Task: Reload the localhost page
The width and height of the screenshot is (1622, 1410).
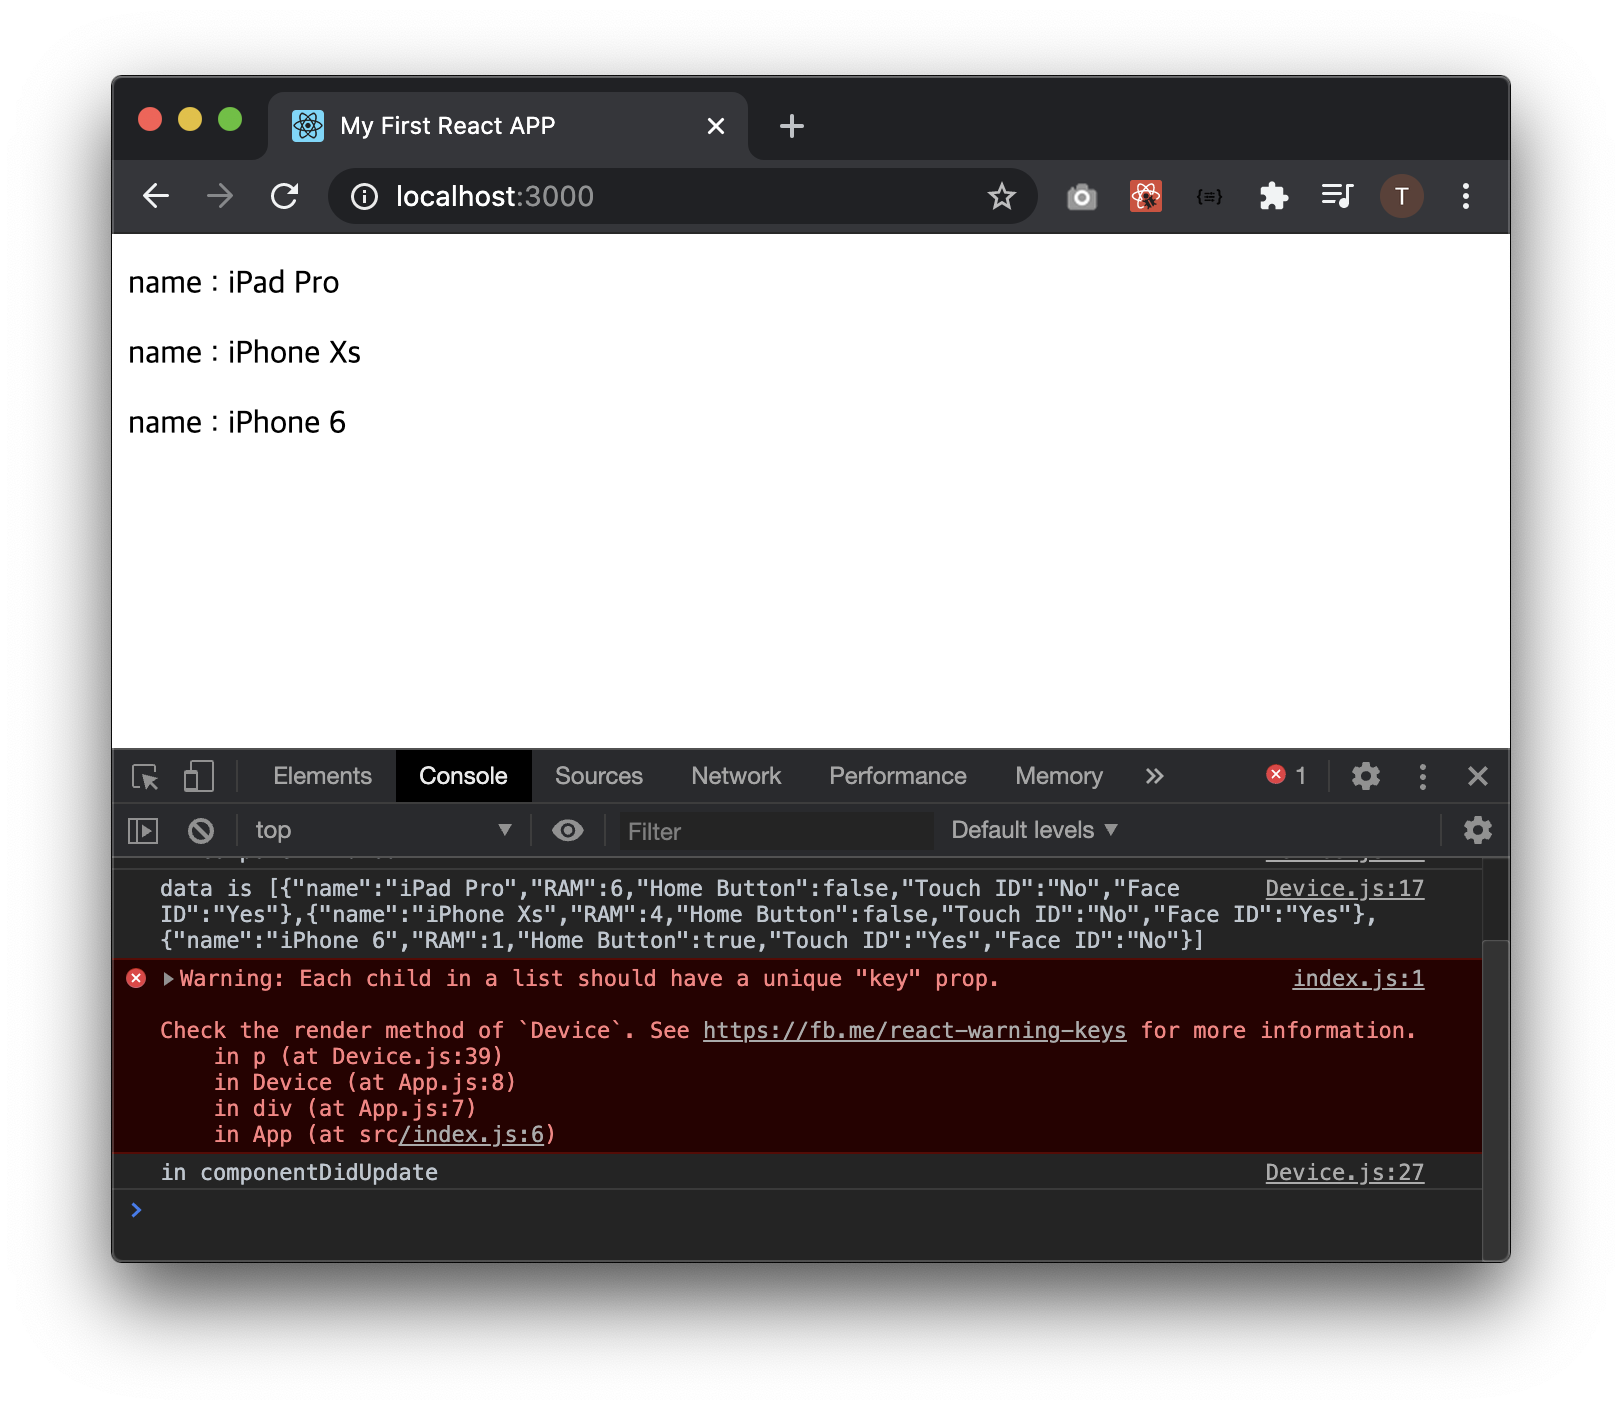Action: click(x=285, y=196)
